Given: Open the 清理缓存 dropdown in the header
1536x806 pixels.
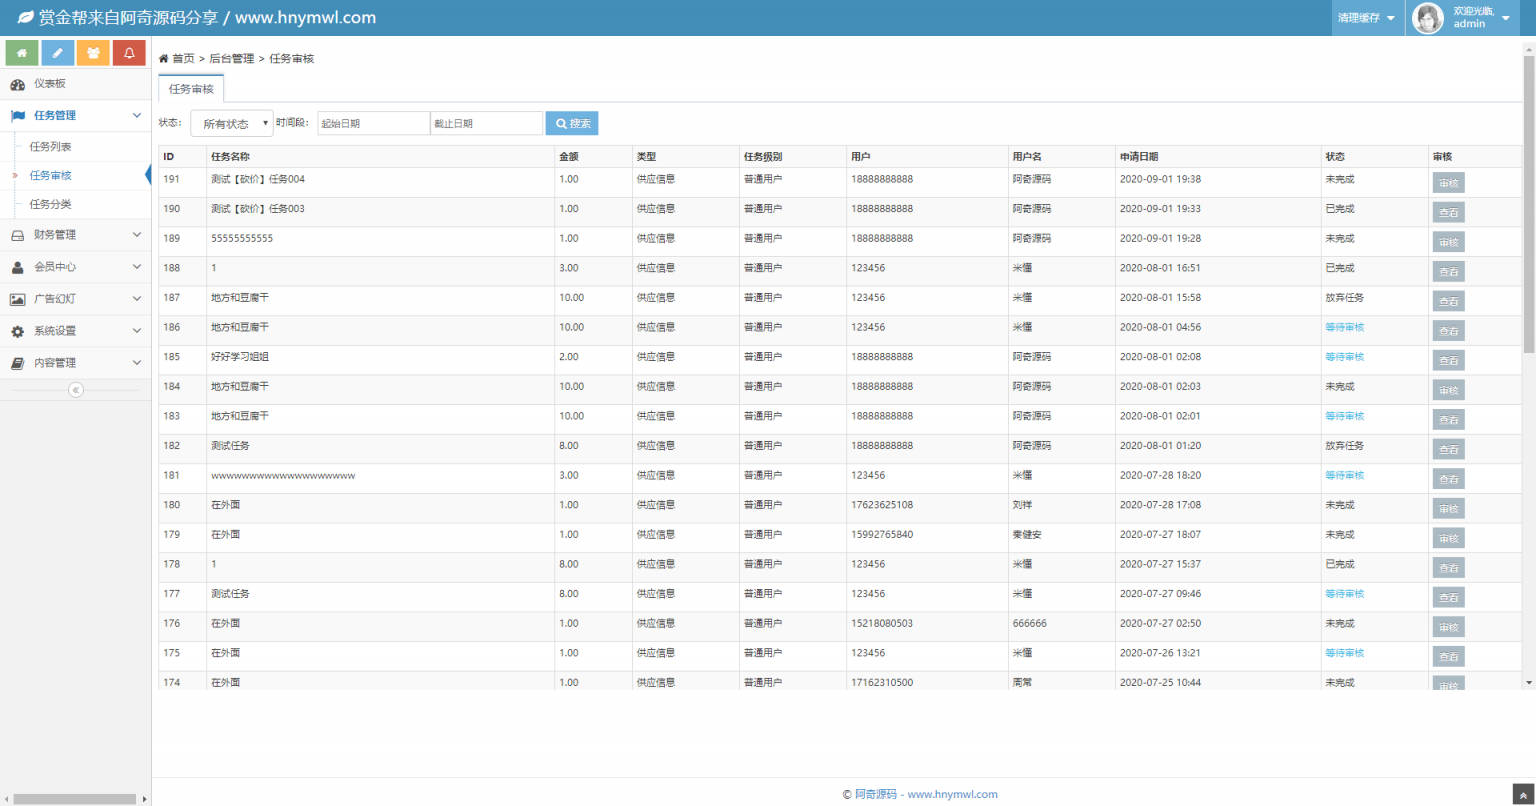Looking at the screenshot, I should click(x=1366, y=18).
